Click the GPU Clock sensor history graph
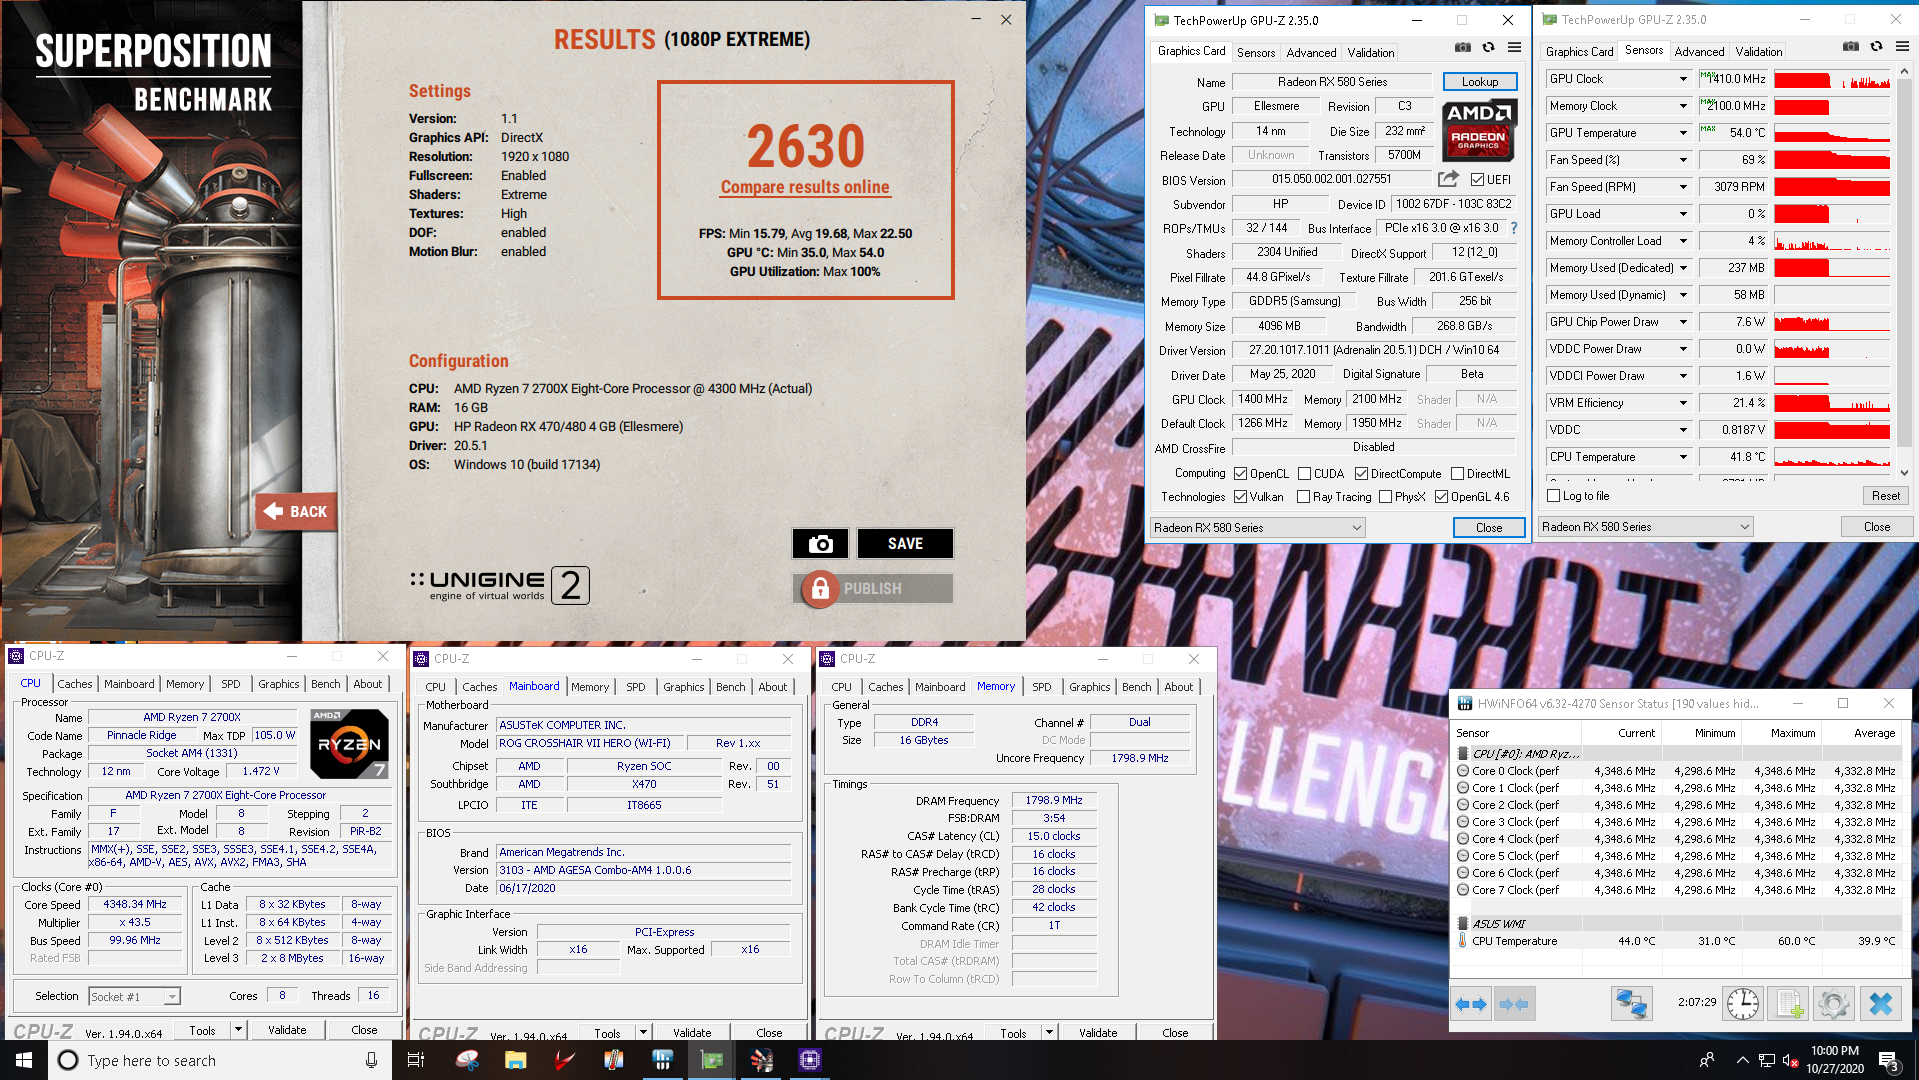The width and height of the screenshot is (1919, 1080). pyautogui.click(x=1832, y=79)
